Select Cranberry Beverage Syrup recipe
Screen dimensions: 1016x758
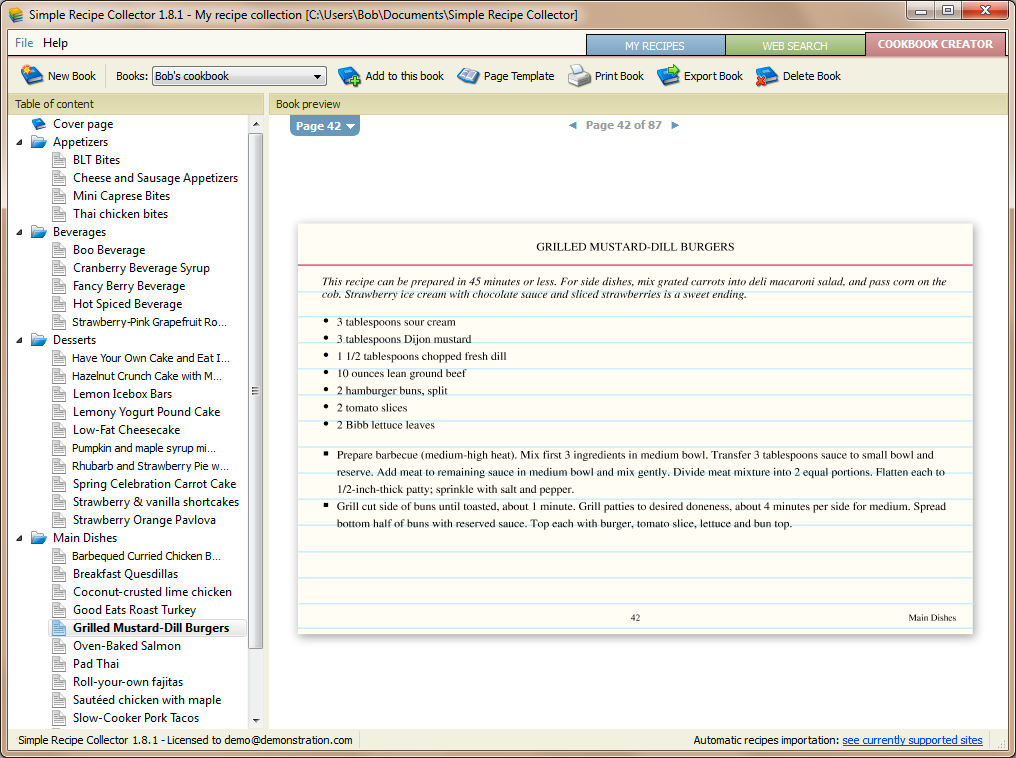pos(141,268)
